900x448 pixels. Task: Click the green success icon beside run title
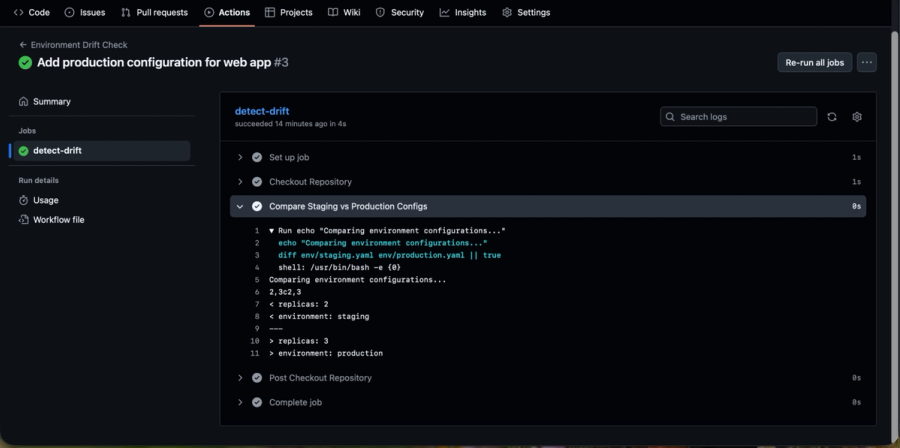[25, 63]
